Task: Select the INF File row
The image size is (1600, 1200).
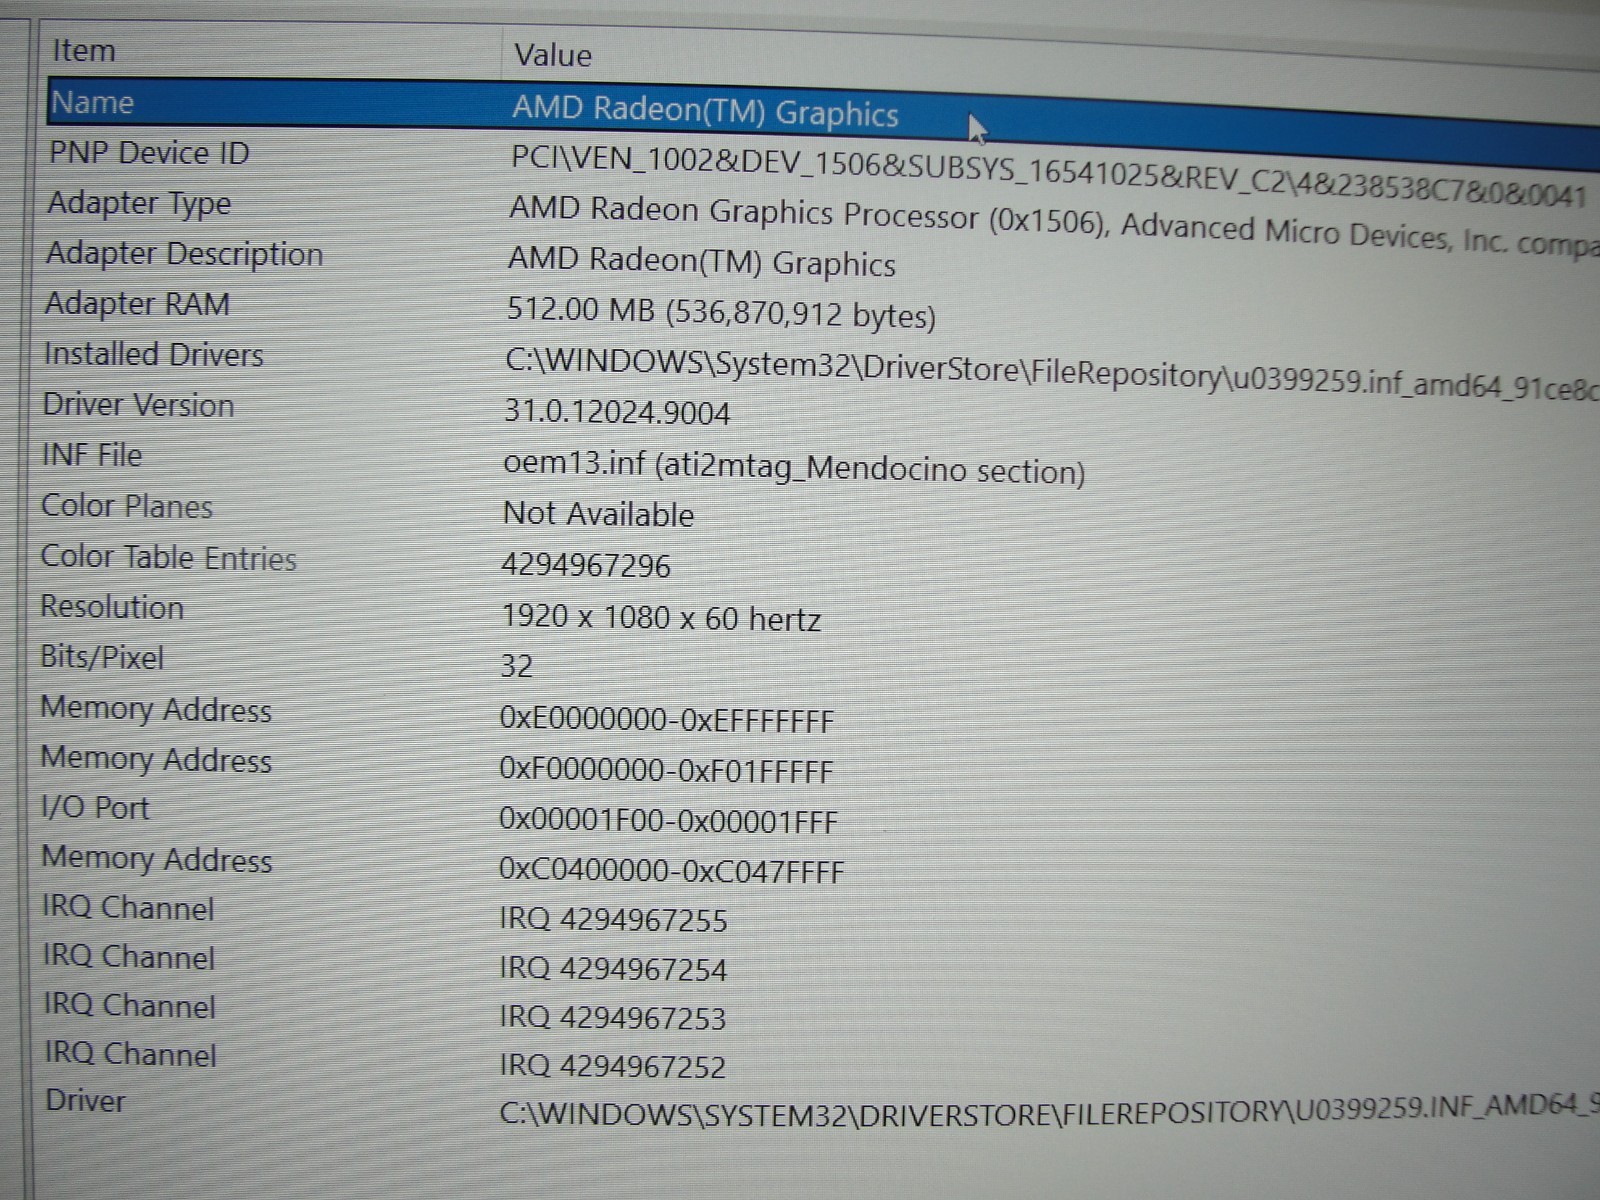Action: 92,454
